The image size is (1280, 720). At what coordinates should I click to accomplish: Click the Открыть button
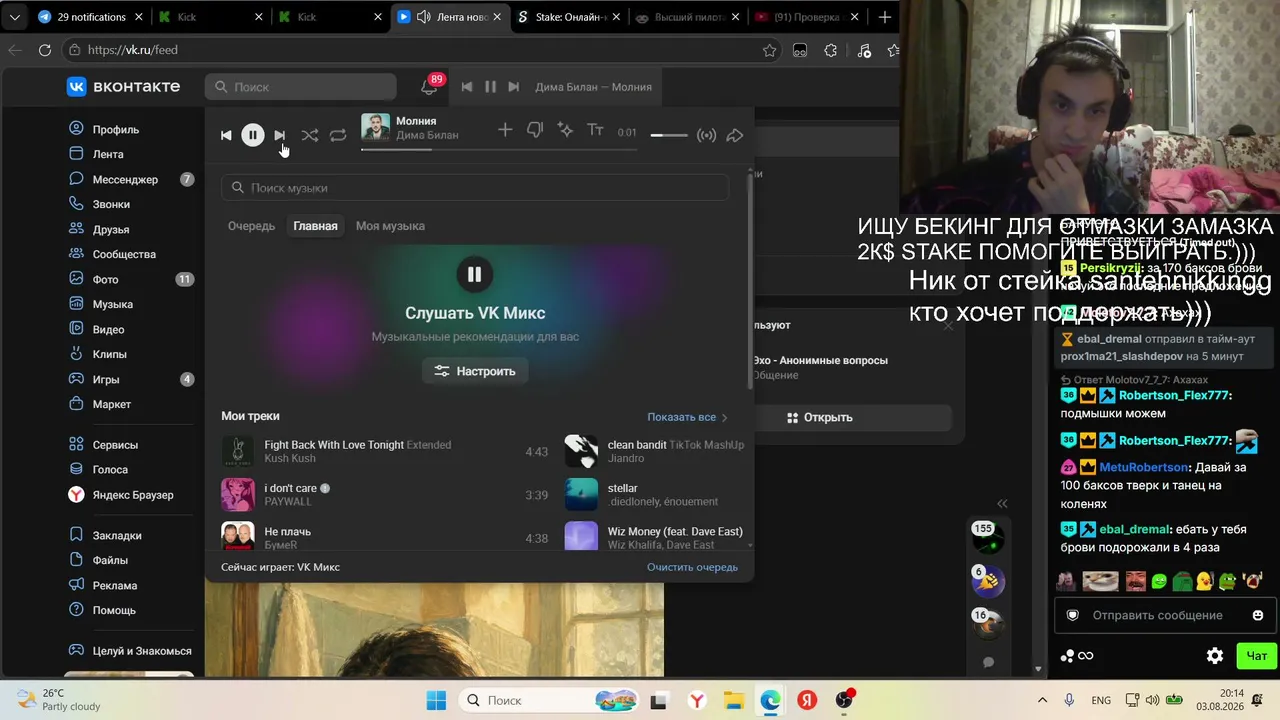(x=820, y=417)
